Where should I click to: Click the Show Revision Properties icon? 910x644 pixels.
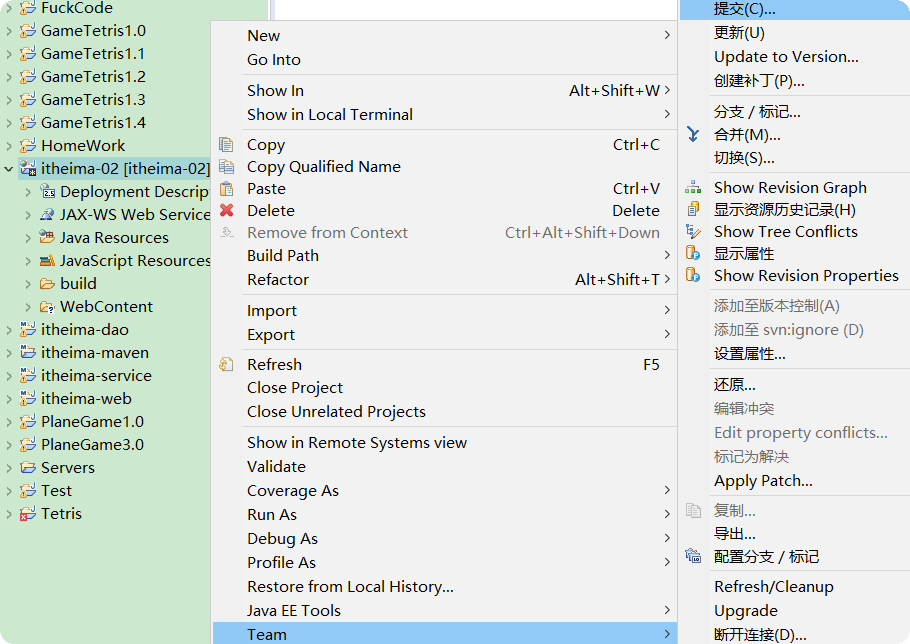(x=693, y=275)
